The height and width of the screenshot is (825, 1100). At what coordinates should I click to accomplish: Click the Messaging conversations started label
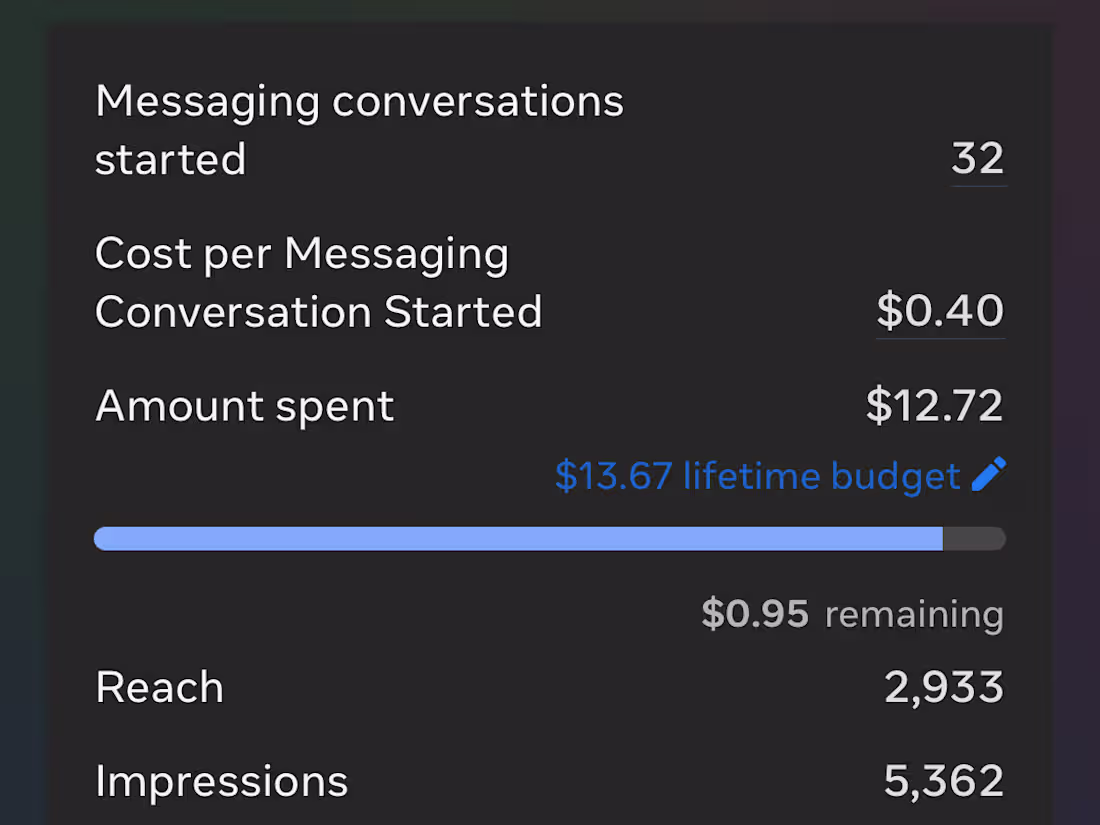point(359,130)
